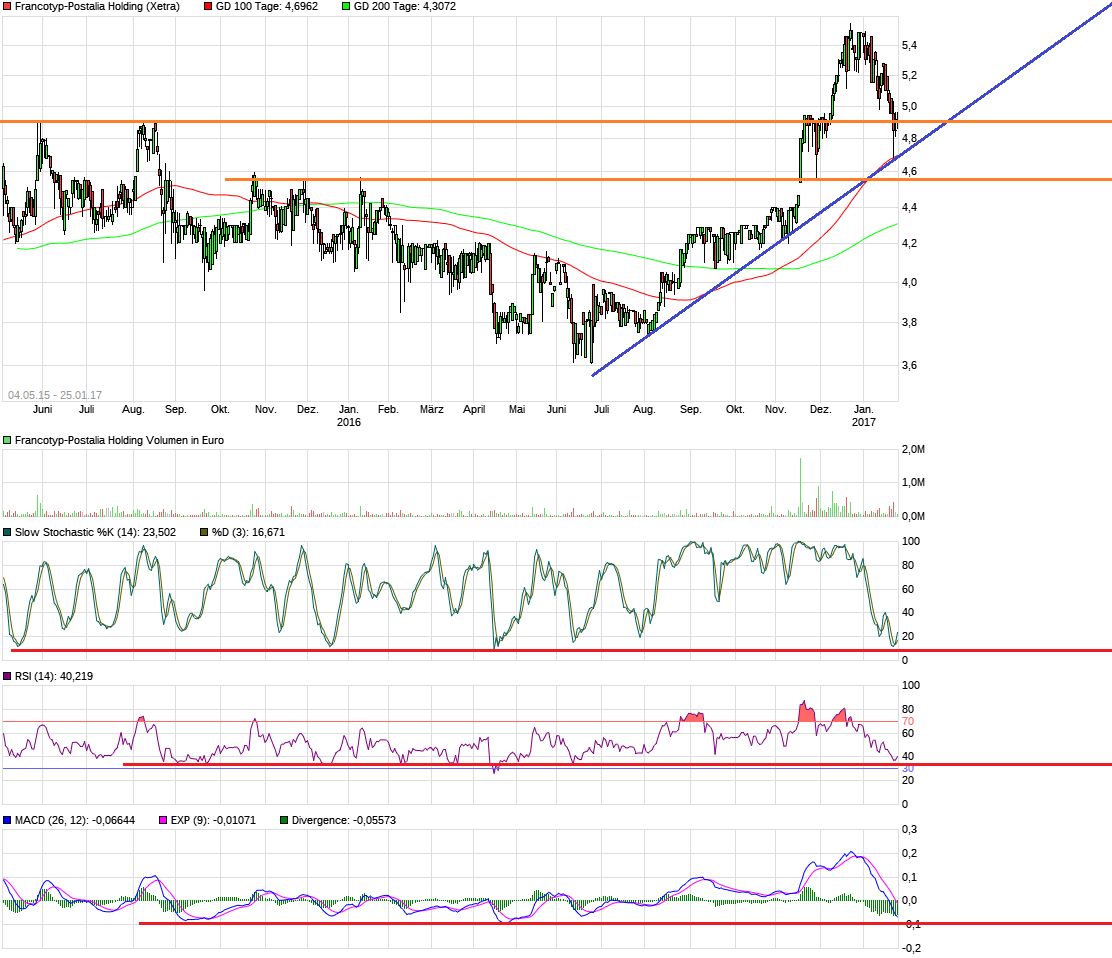
Task: Click the 0,3 MACD axis value
Action: [x=909, y=830]
